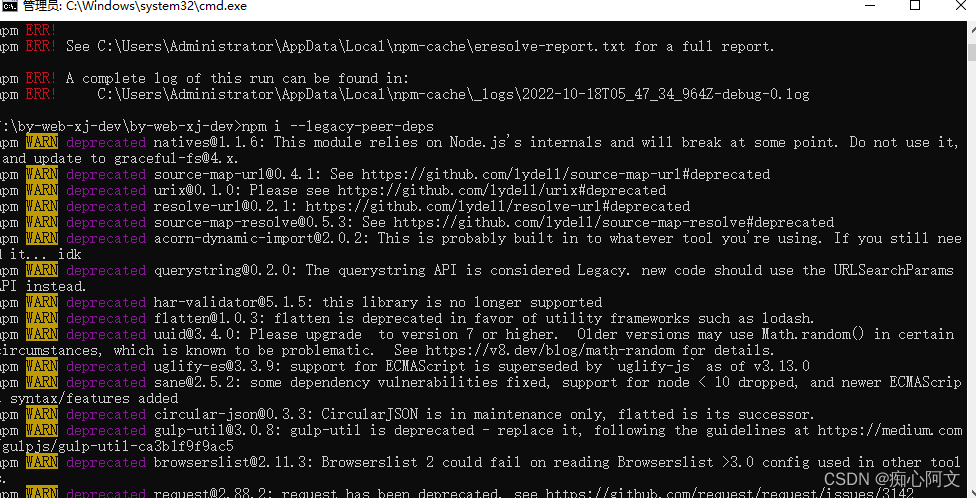This screenshot has height=498, width=976.
Task: Click the CSDN watermark text
Action: [x=891, y=479]
